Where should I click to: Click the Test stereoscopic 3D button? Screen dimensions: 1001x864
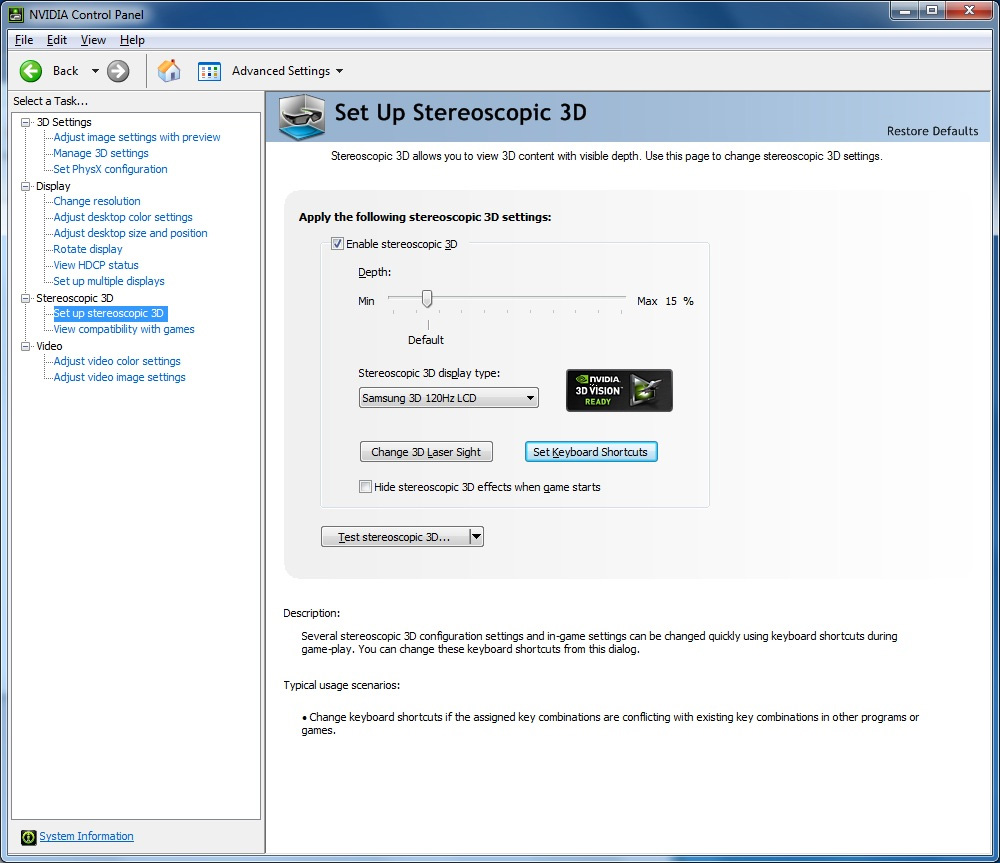(395, 536)
